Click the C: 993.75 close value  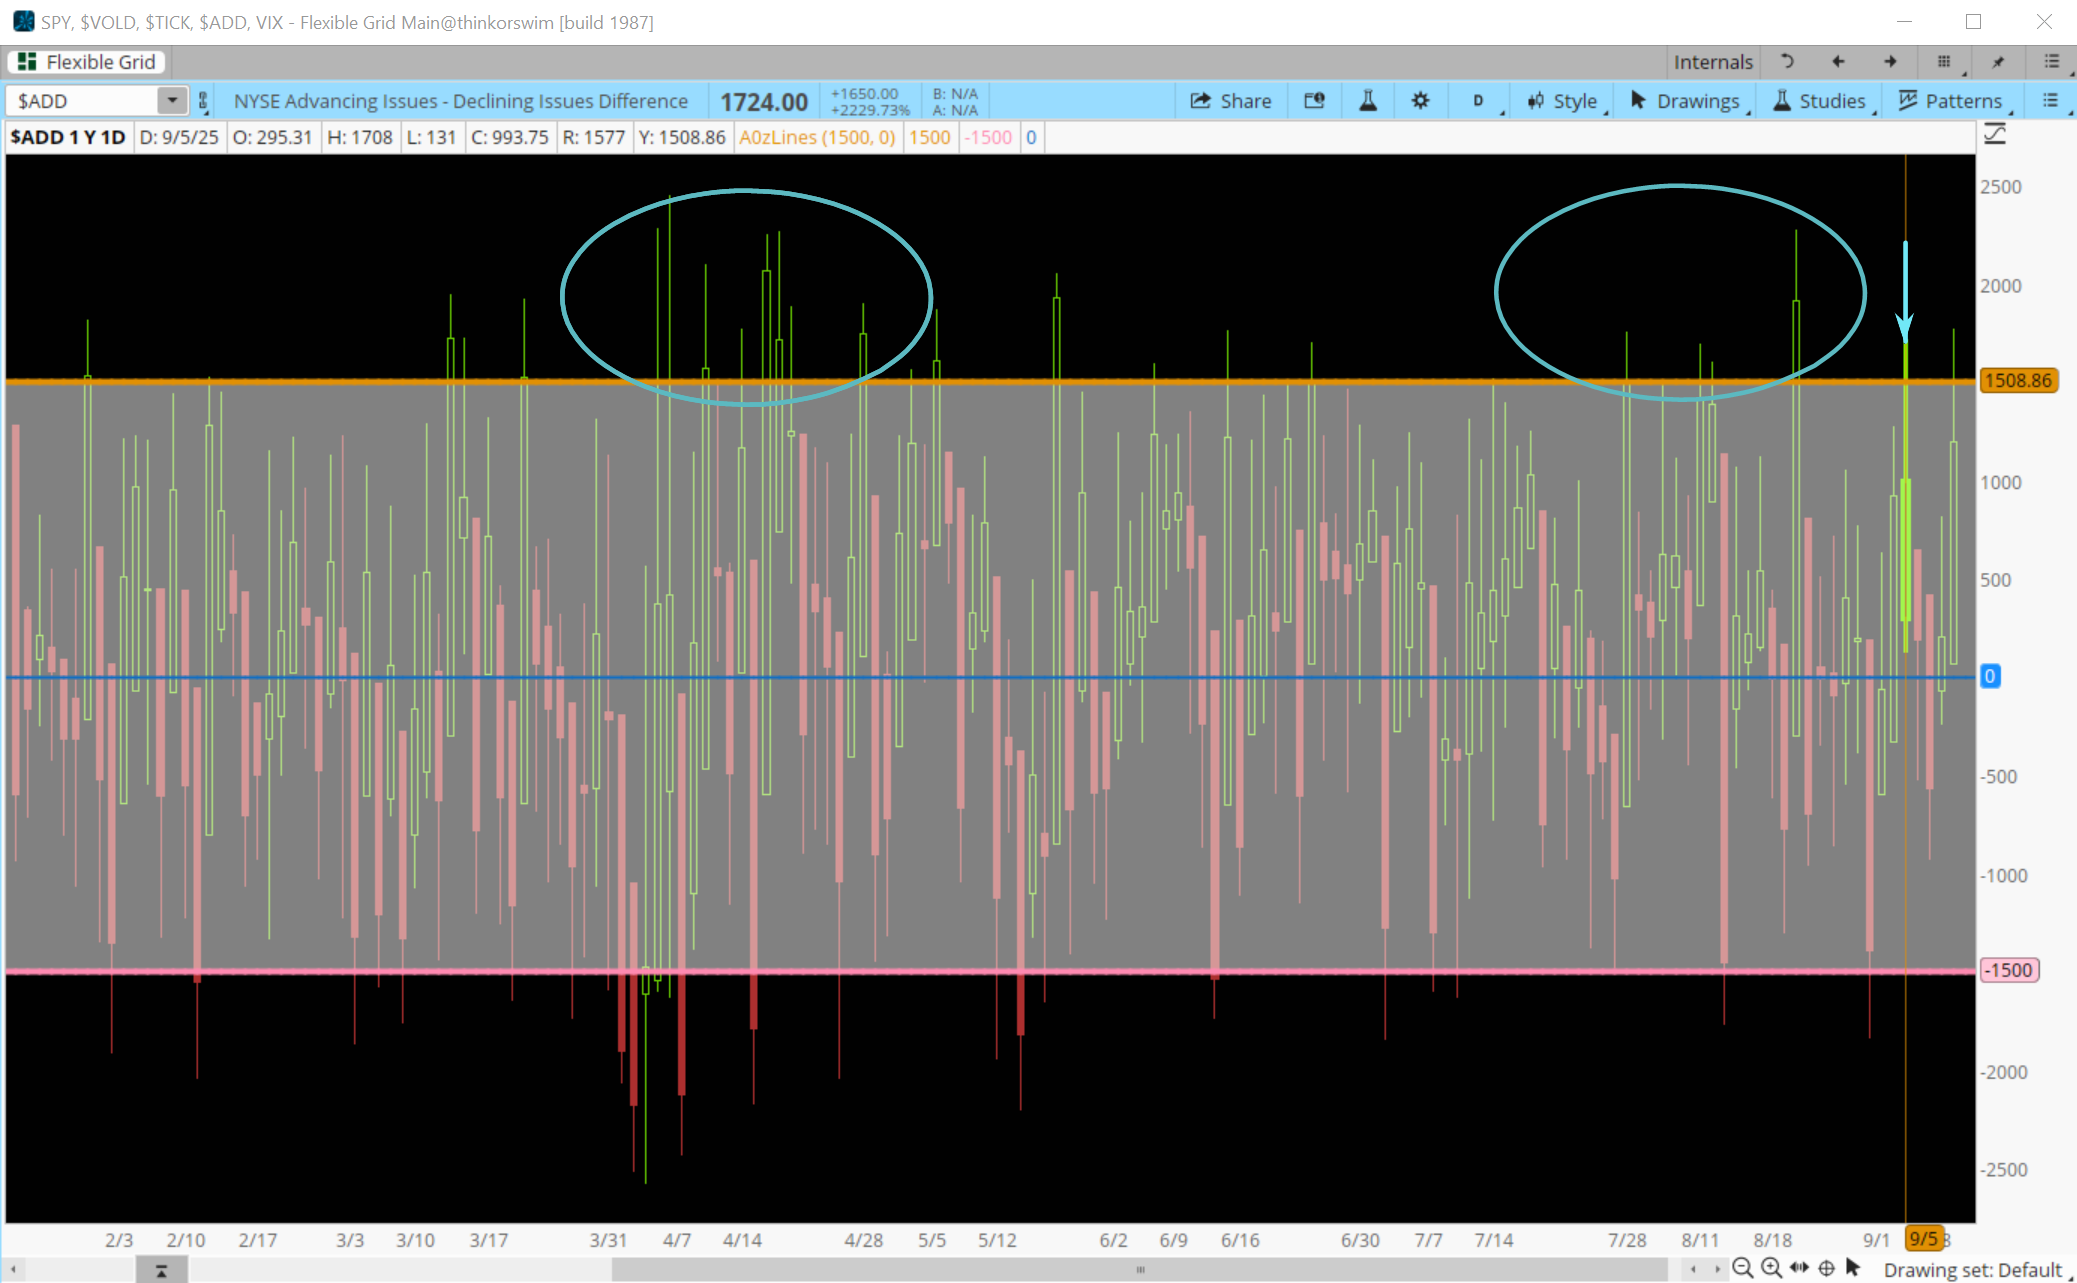(510, 138)
